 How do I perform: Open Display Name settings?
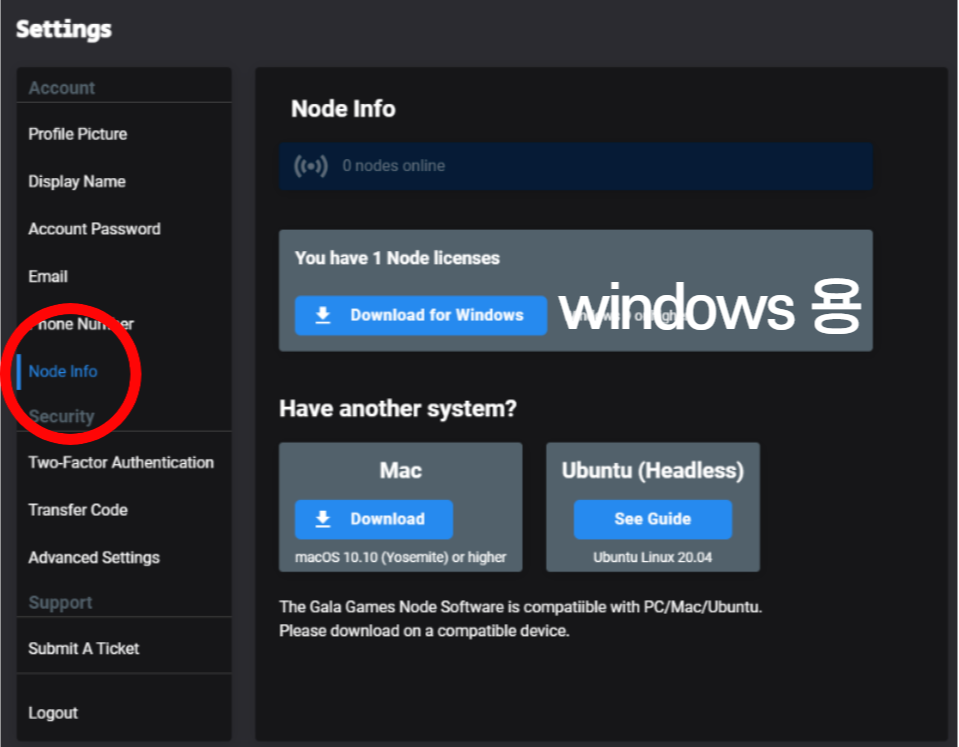coord(77,182)
